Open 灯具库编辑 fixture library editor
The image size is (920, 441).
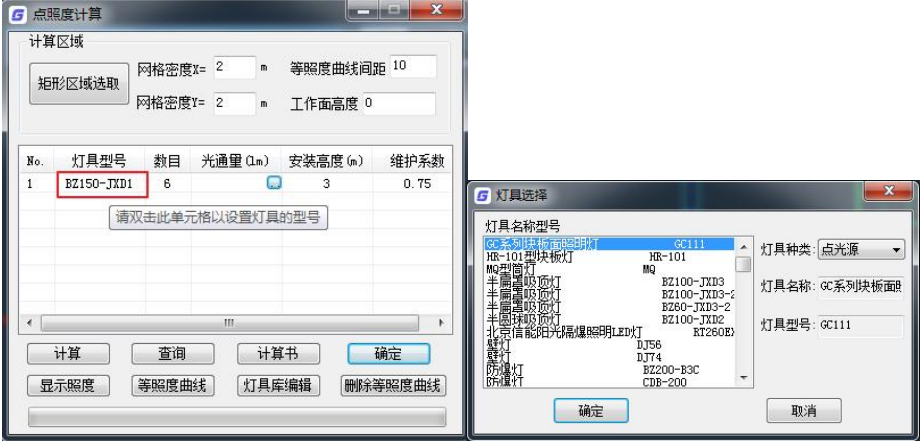(278, 386)
